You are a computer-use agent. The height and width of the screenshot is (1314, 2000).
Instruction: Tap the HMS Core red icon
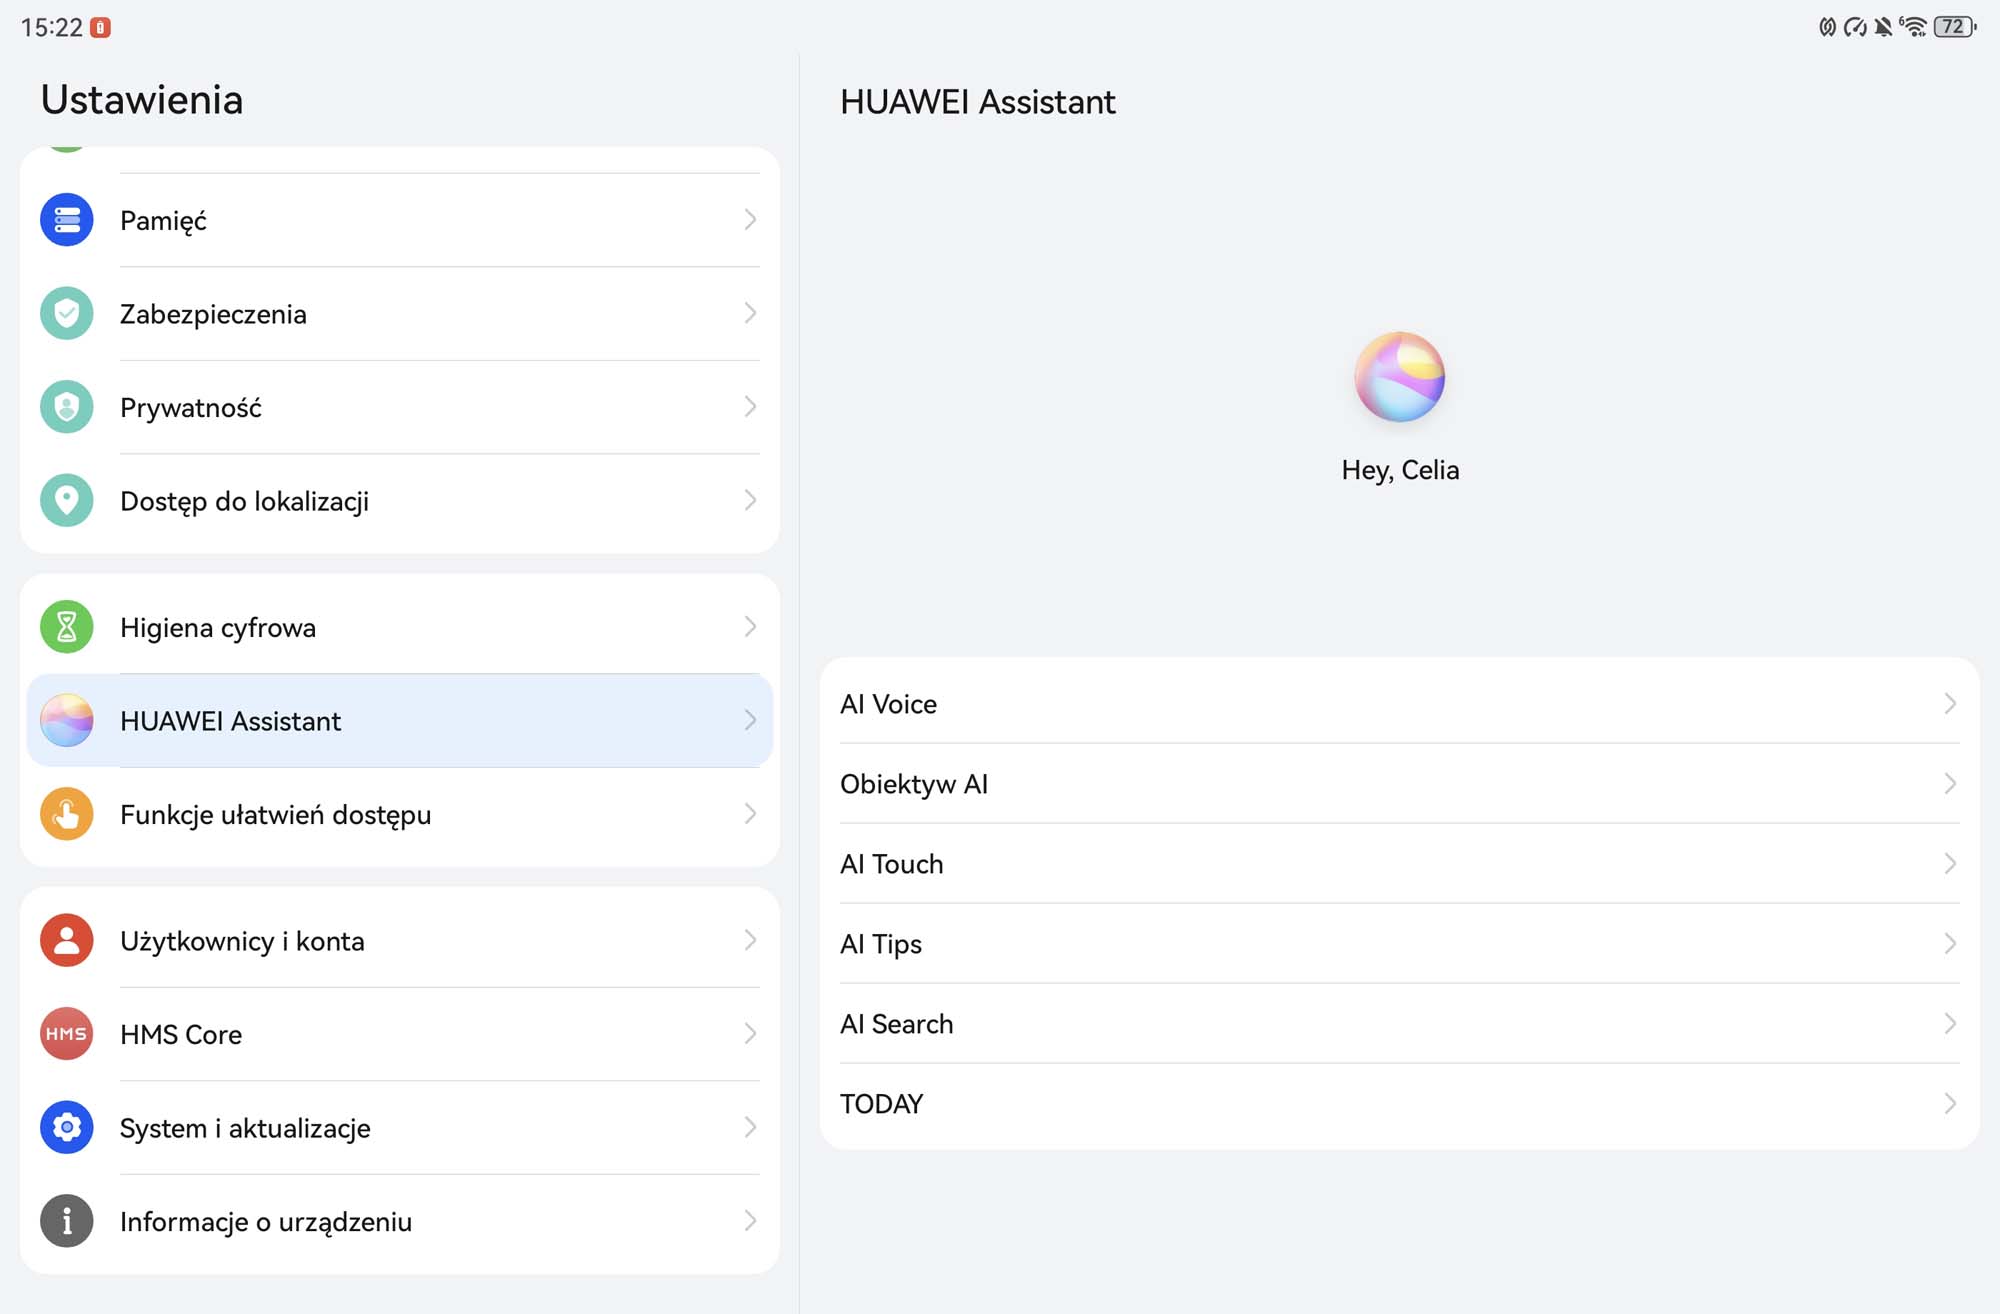(67, 1034)
